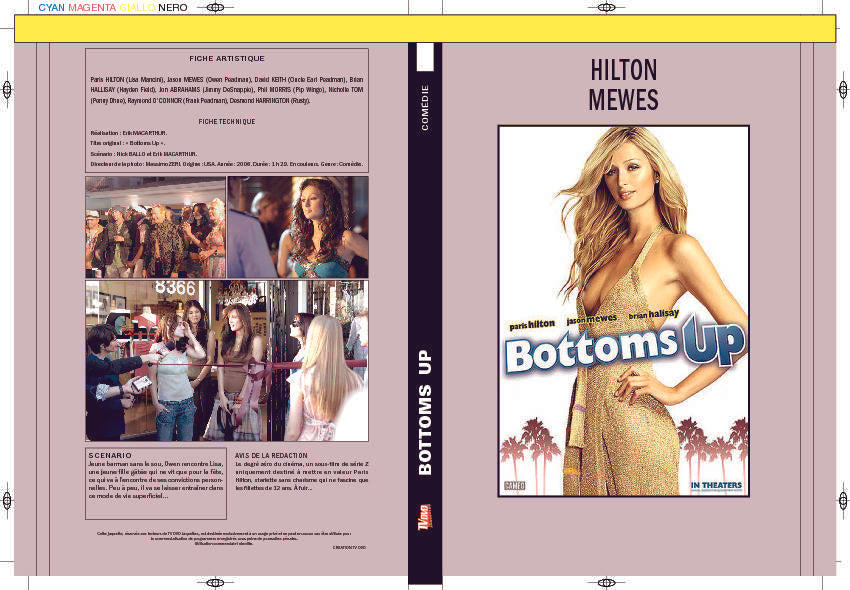The height and width of the screenshot is (590, 850).
Task: Select the AVIS DE LA REDACTION heading
Action: pyautogui.click(x=271, y=456)
